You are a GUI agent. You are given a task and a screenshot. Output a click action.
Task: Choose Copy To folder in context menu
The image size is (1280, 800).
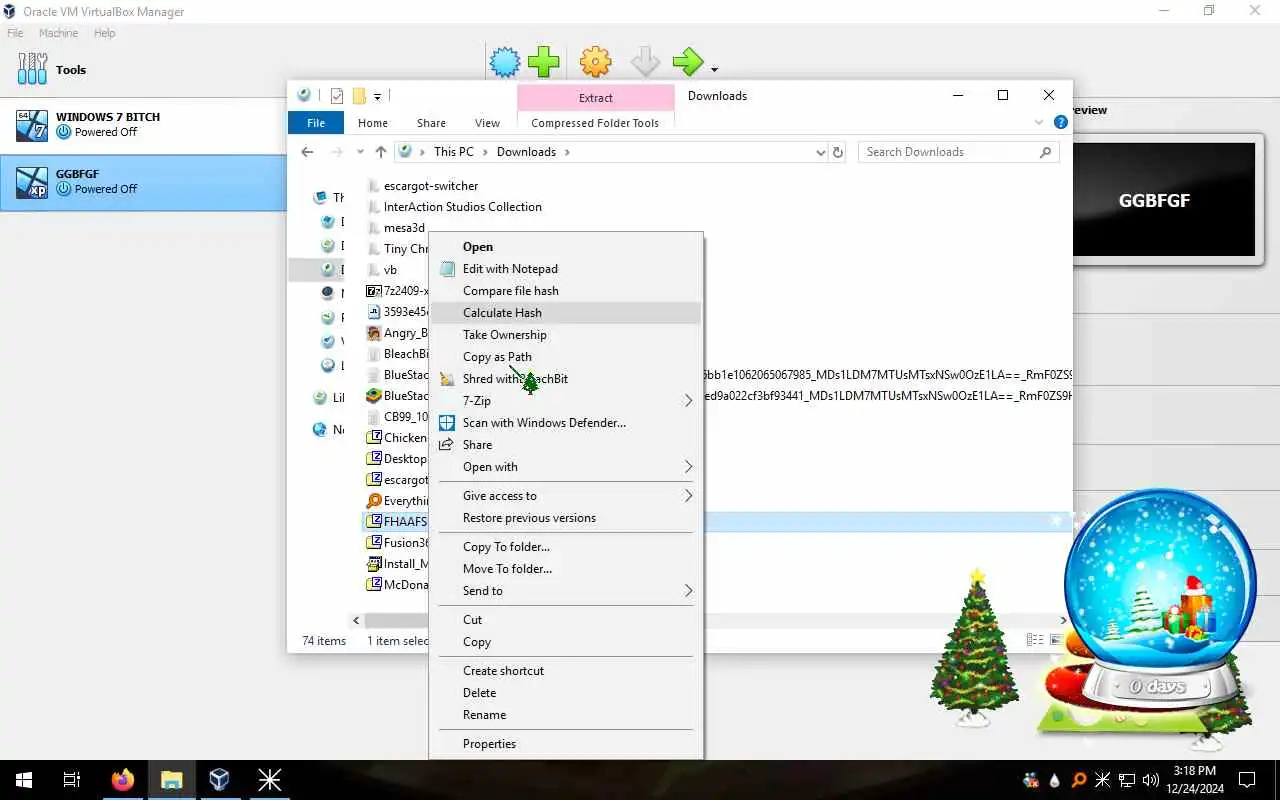[x=566, y=547]
